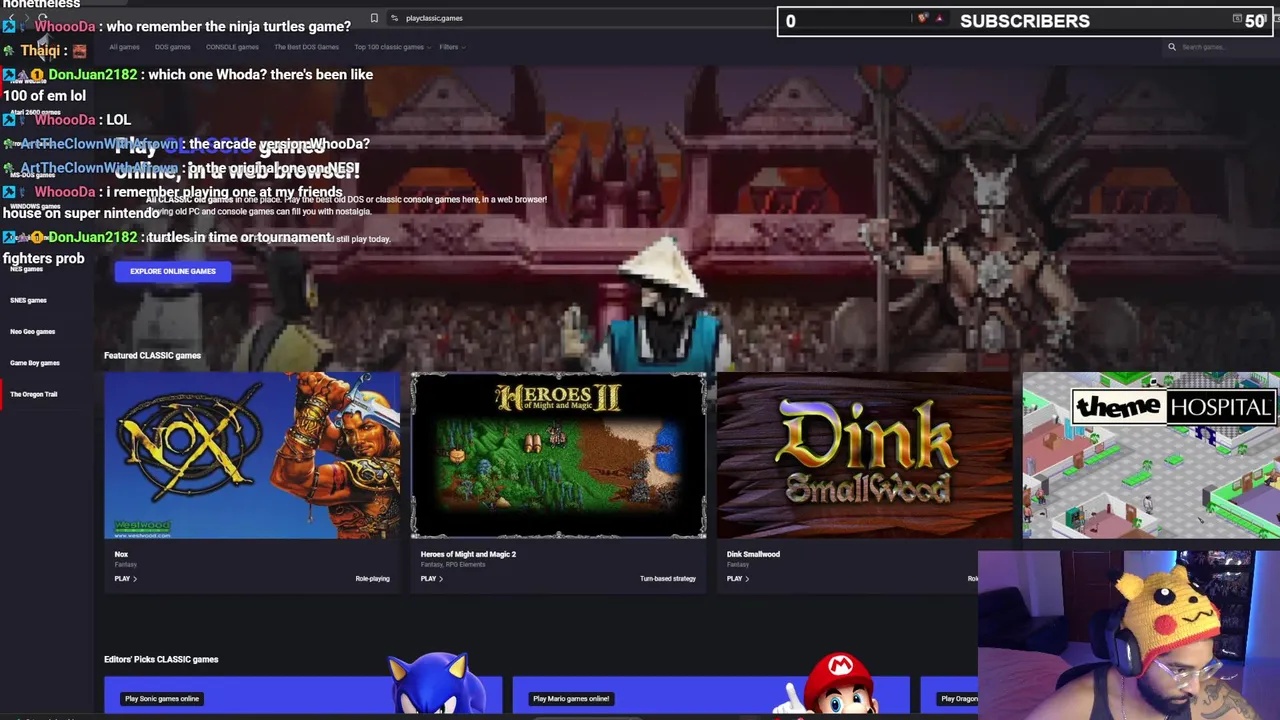
Task: Click the site info icon in the address bar
Action: coord(395,18)
